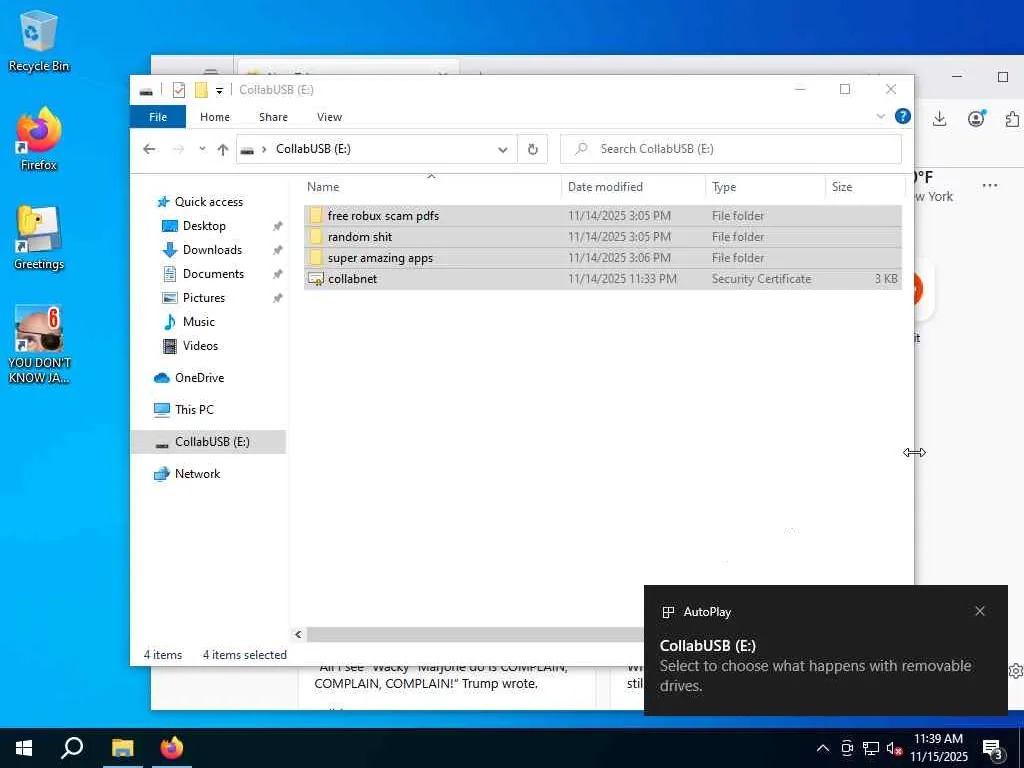
Task: Open Firefox extensions puzzle icon
Action: pos(1013,119)
